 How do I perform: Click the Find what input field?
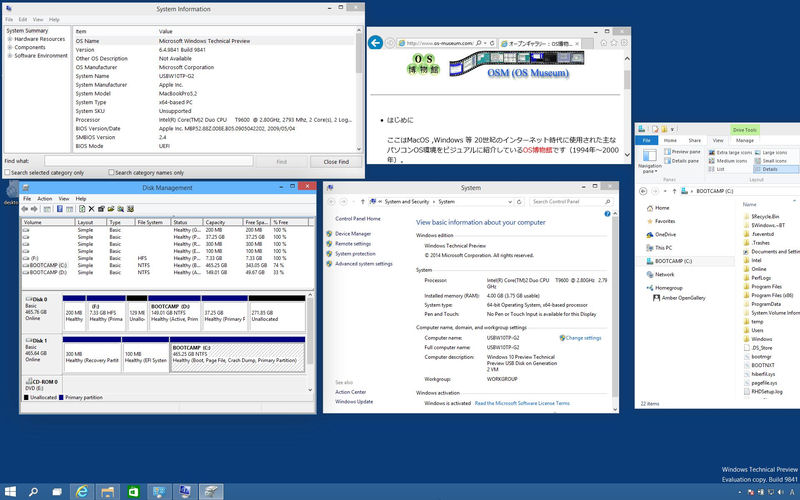pos(148,161)
